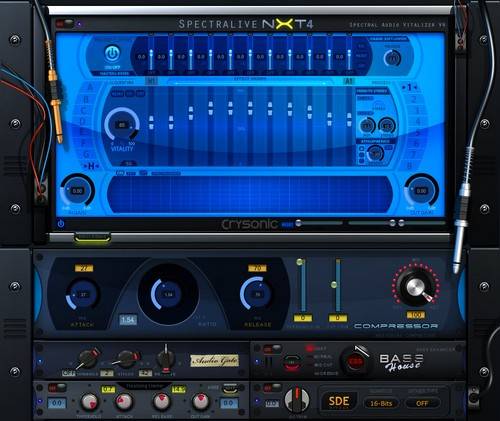Click the red Bass House knob
500x421 pixels.
click(x=355, y=361)
